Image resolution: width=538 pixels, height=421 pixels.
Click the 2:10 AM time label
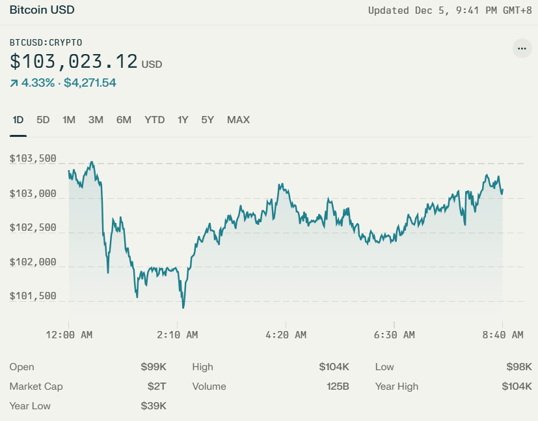pyautogui.click(x=177, y=335)
